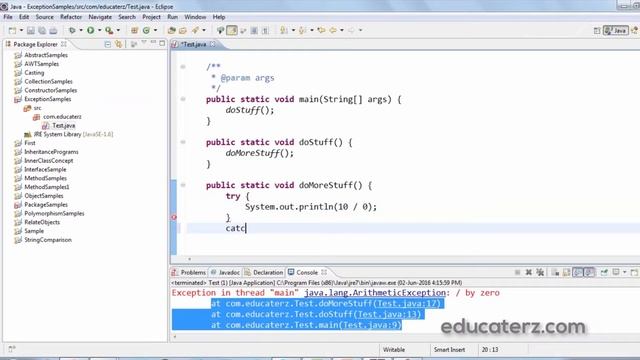Toggle Pin Console button
640x360 pixels.
(x=604, y=272)
